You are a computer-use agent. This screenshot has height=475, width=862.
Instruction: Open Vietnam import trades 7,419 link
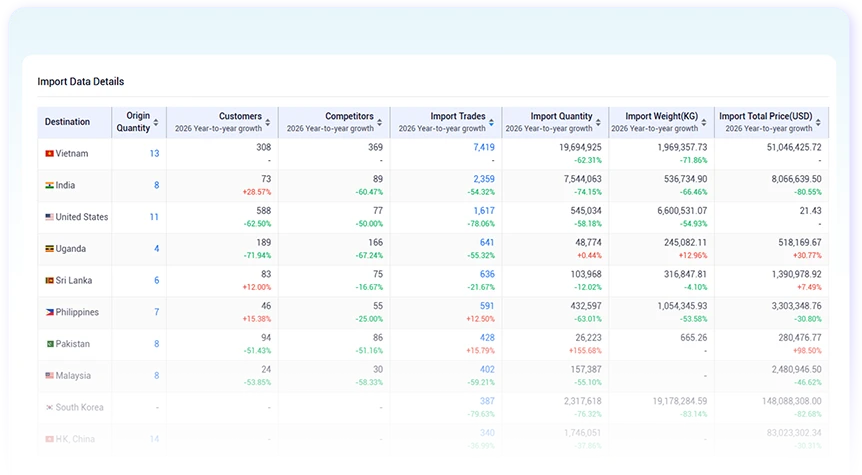(484, 147)
